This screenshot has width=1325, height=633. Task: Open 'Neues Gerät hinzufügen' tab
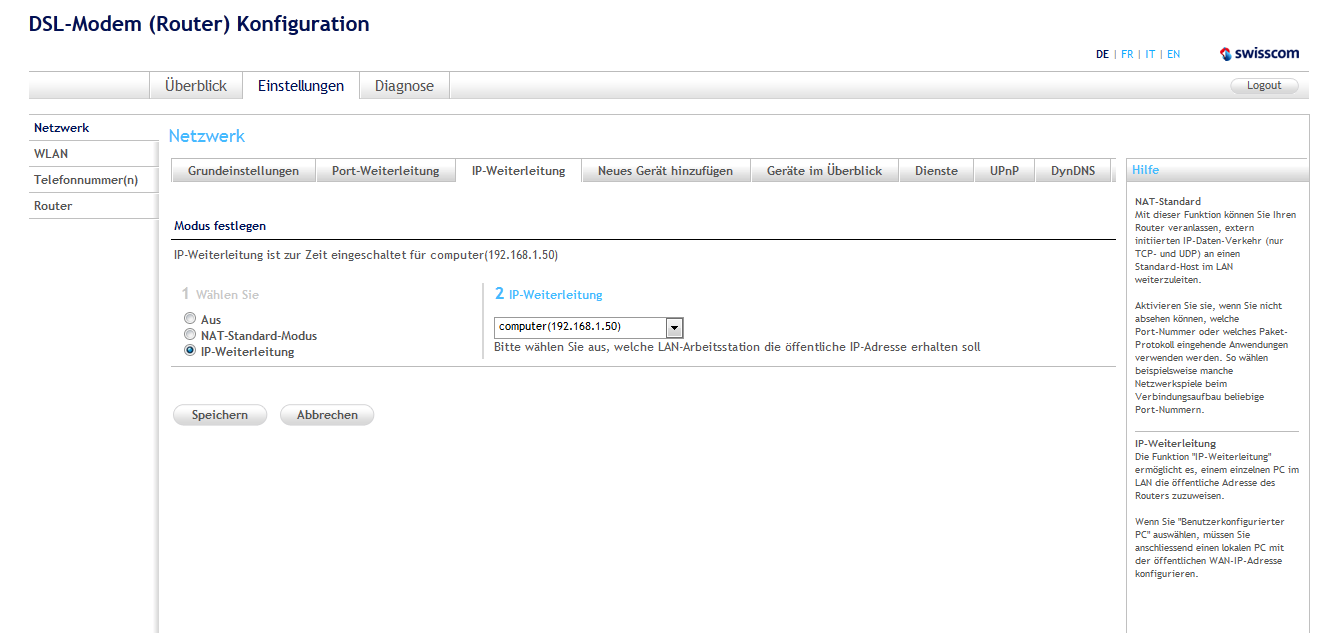[x=665, y=171]
